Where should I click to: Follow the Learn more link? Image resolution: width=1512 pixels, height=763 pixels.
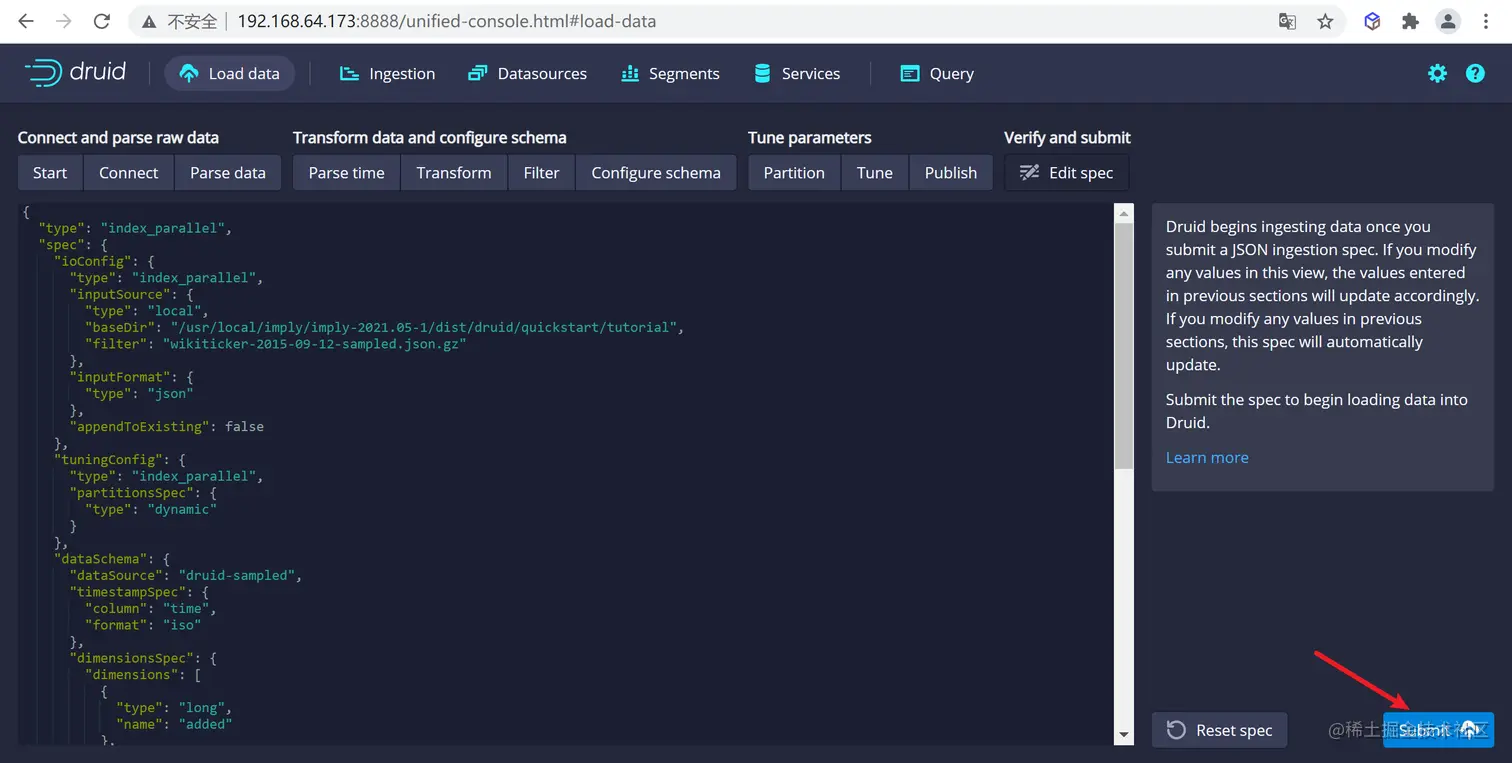tap(1207, 457)
